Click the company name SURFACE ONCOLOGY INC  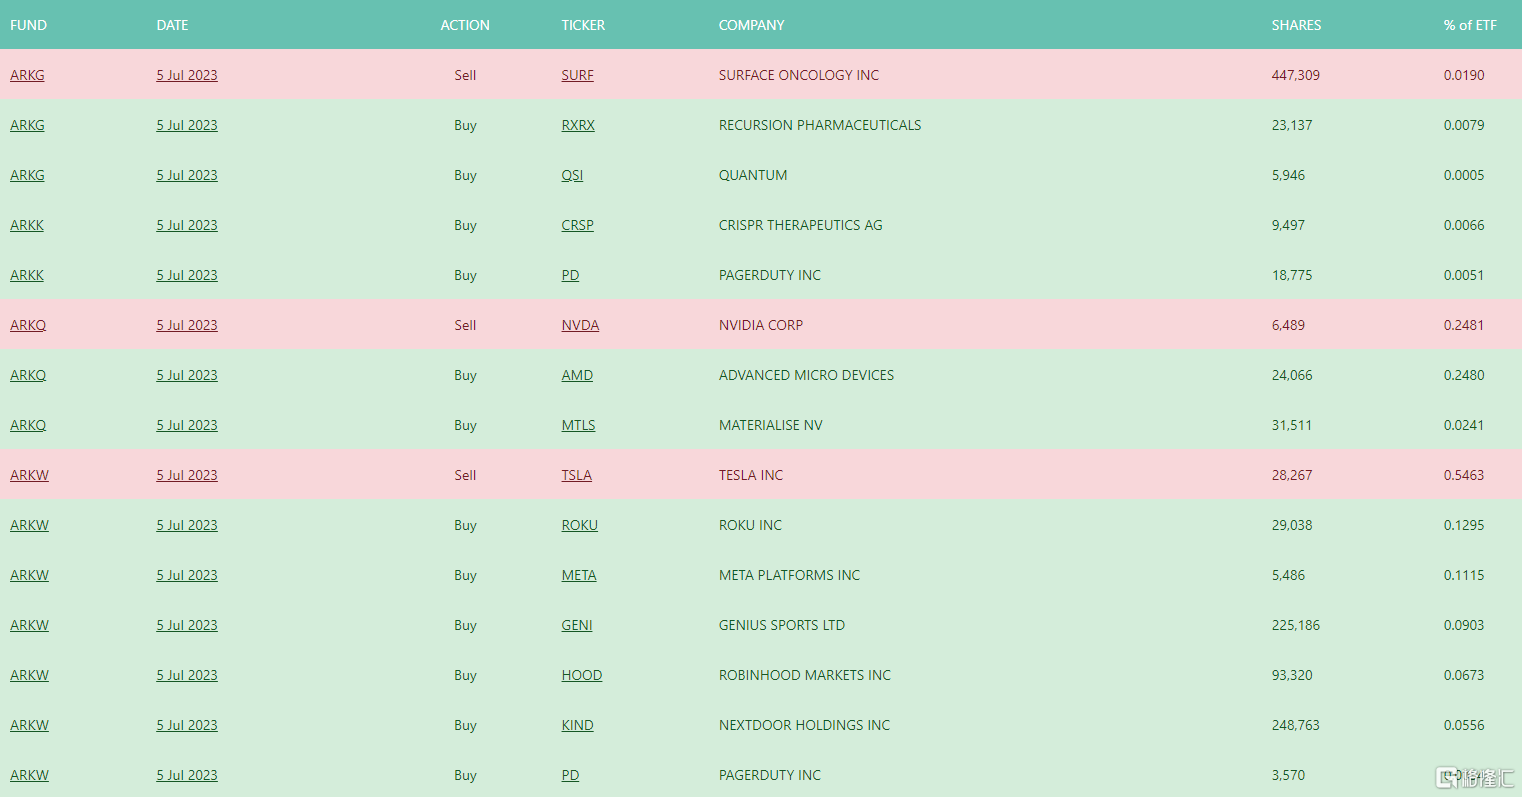(x=799, y=75)
